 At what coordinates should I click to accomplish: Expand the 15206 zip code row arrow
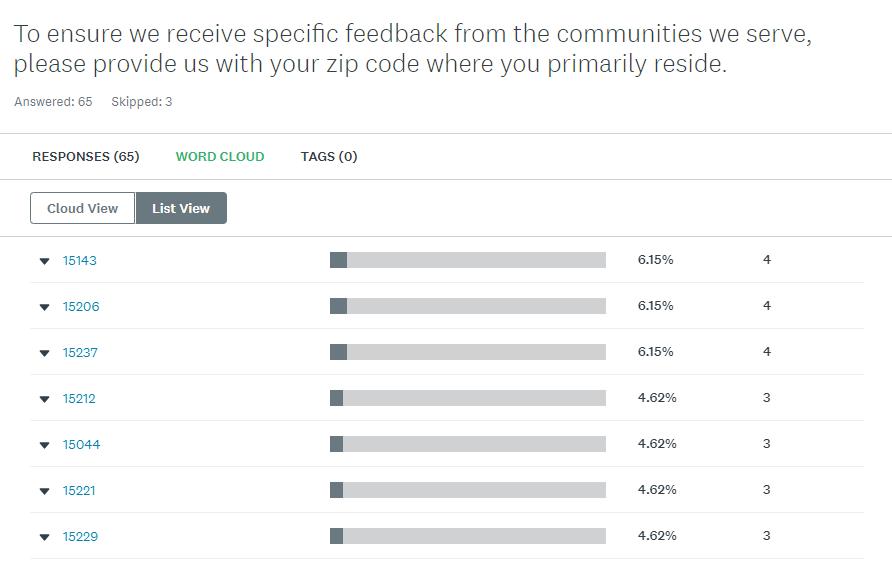pos(44,307)
